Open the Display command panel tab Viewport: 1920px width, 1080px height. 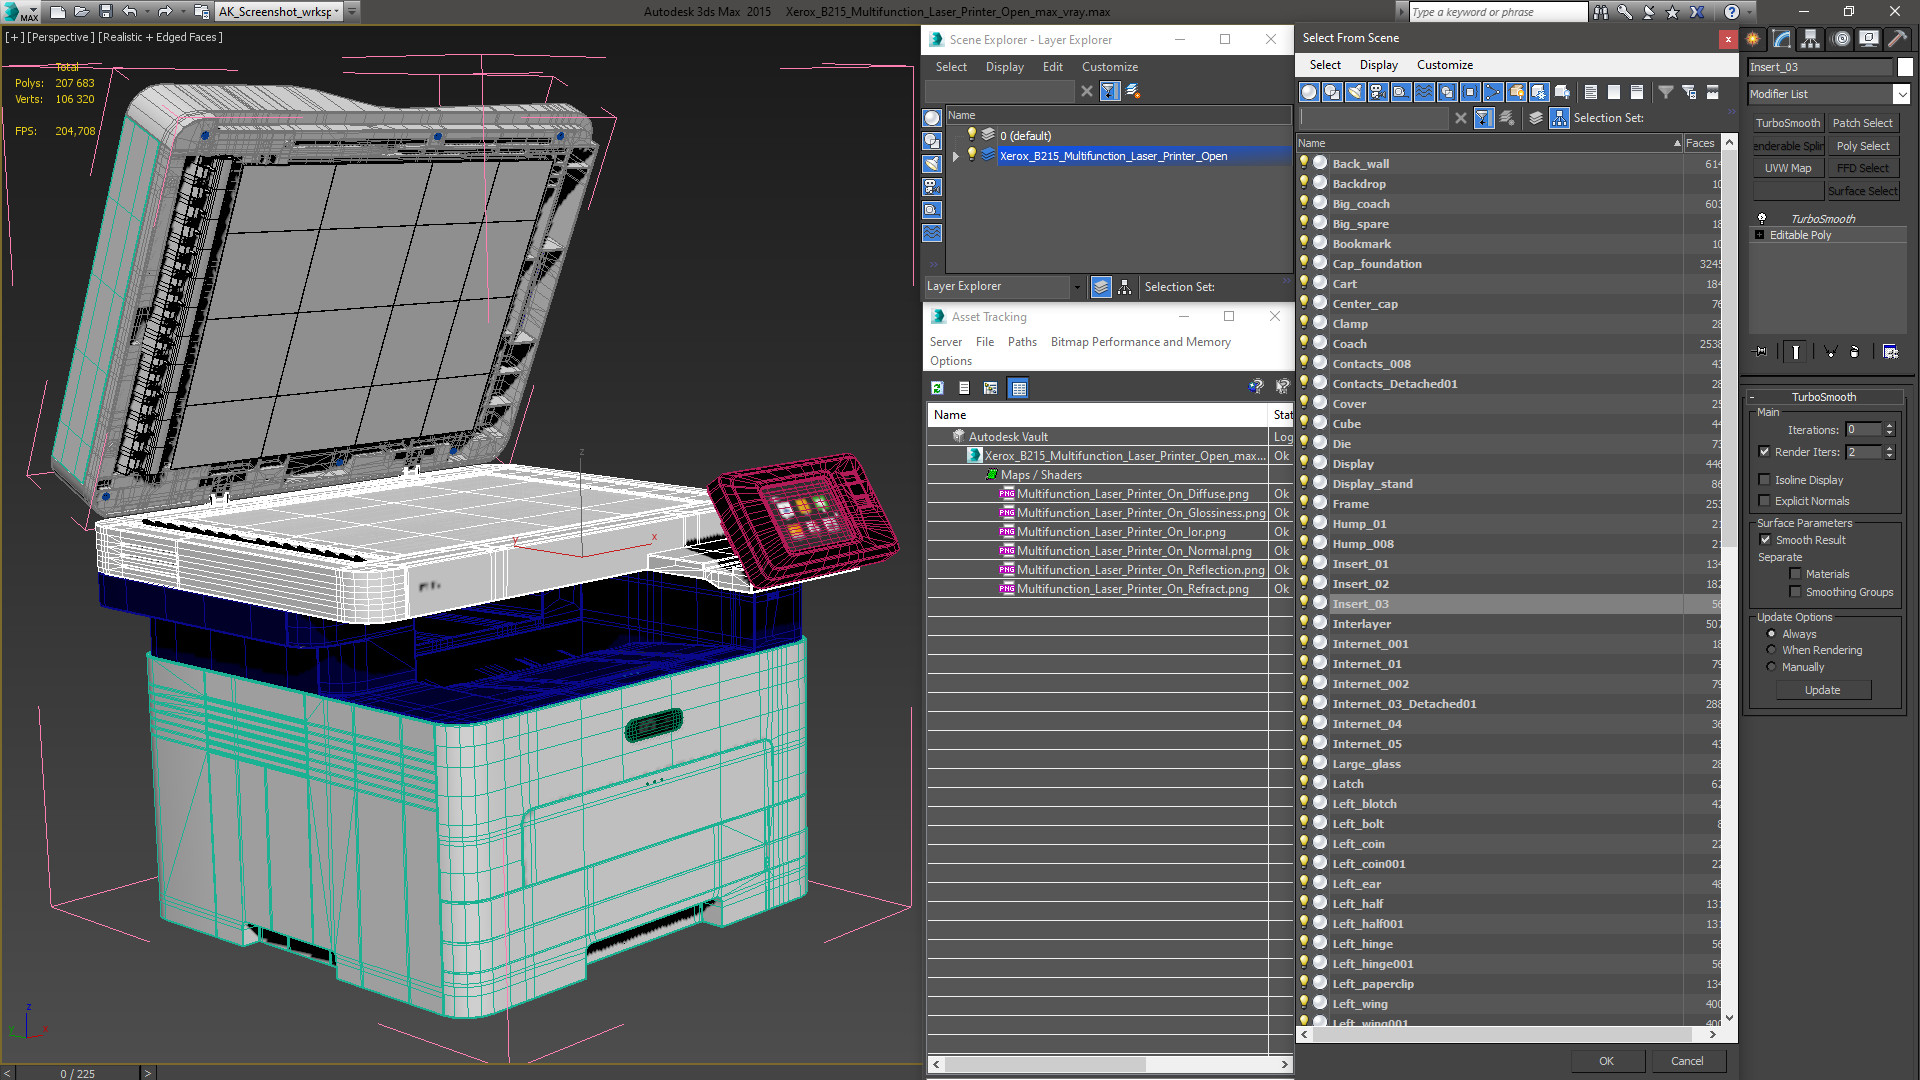tap(1868, 39)
